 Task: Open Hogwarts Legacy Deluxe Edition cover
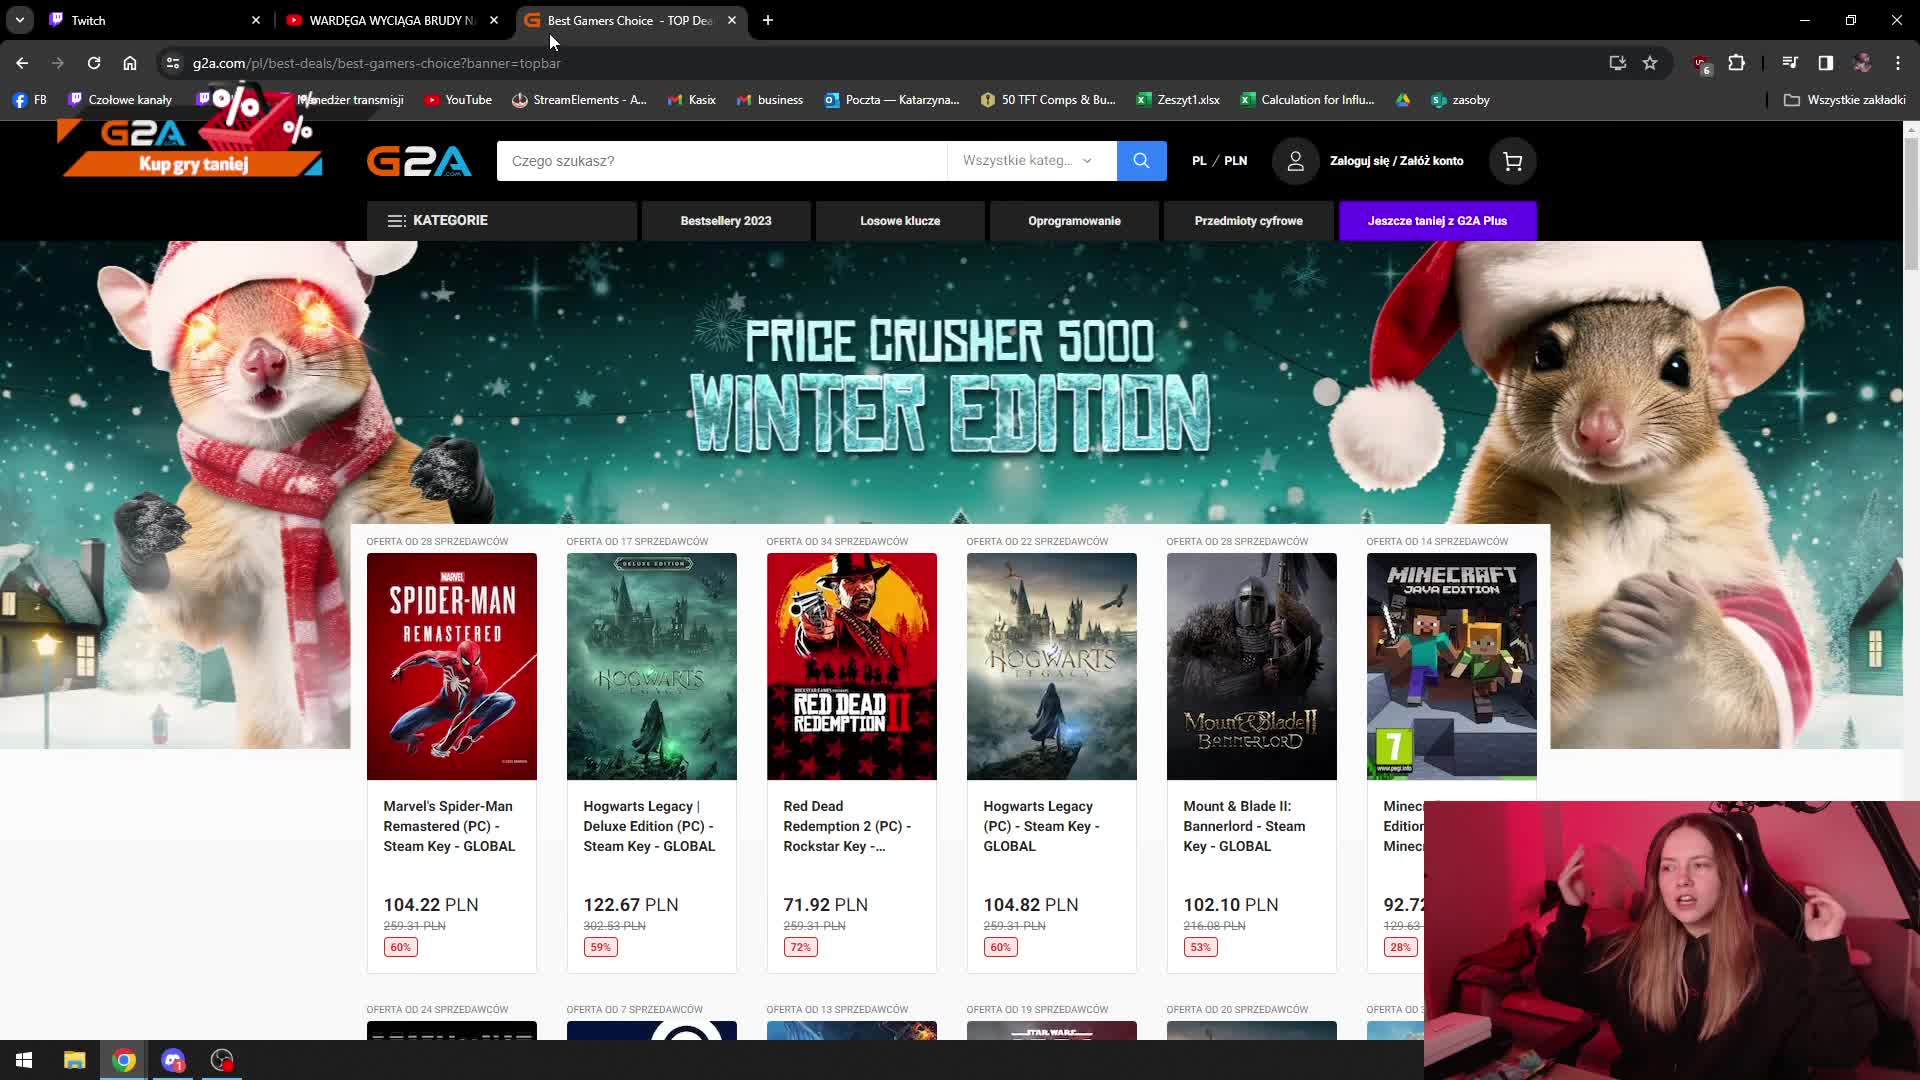[652, 666]
